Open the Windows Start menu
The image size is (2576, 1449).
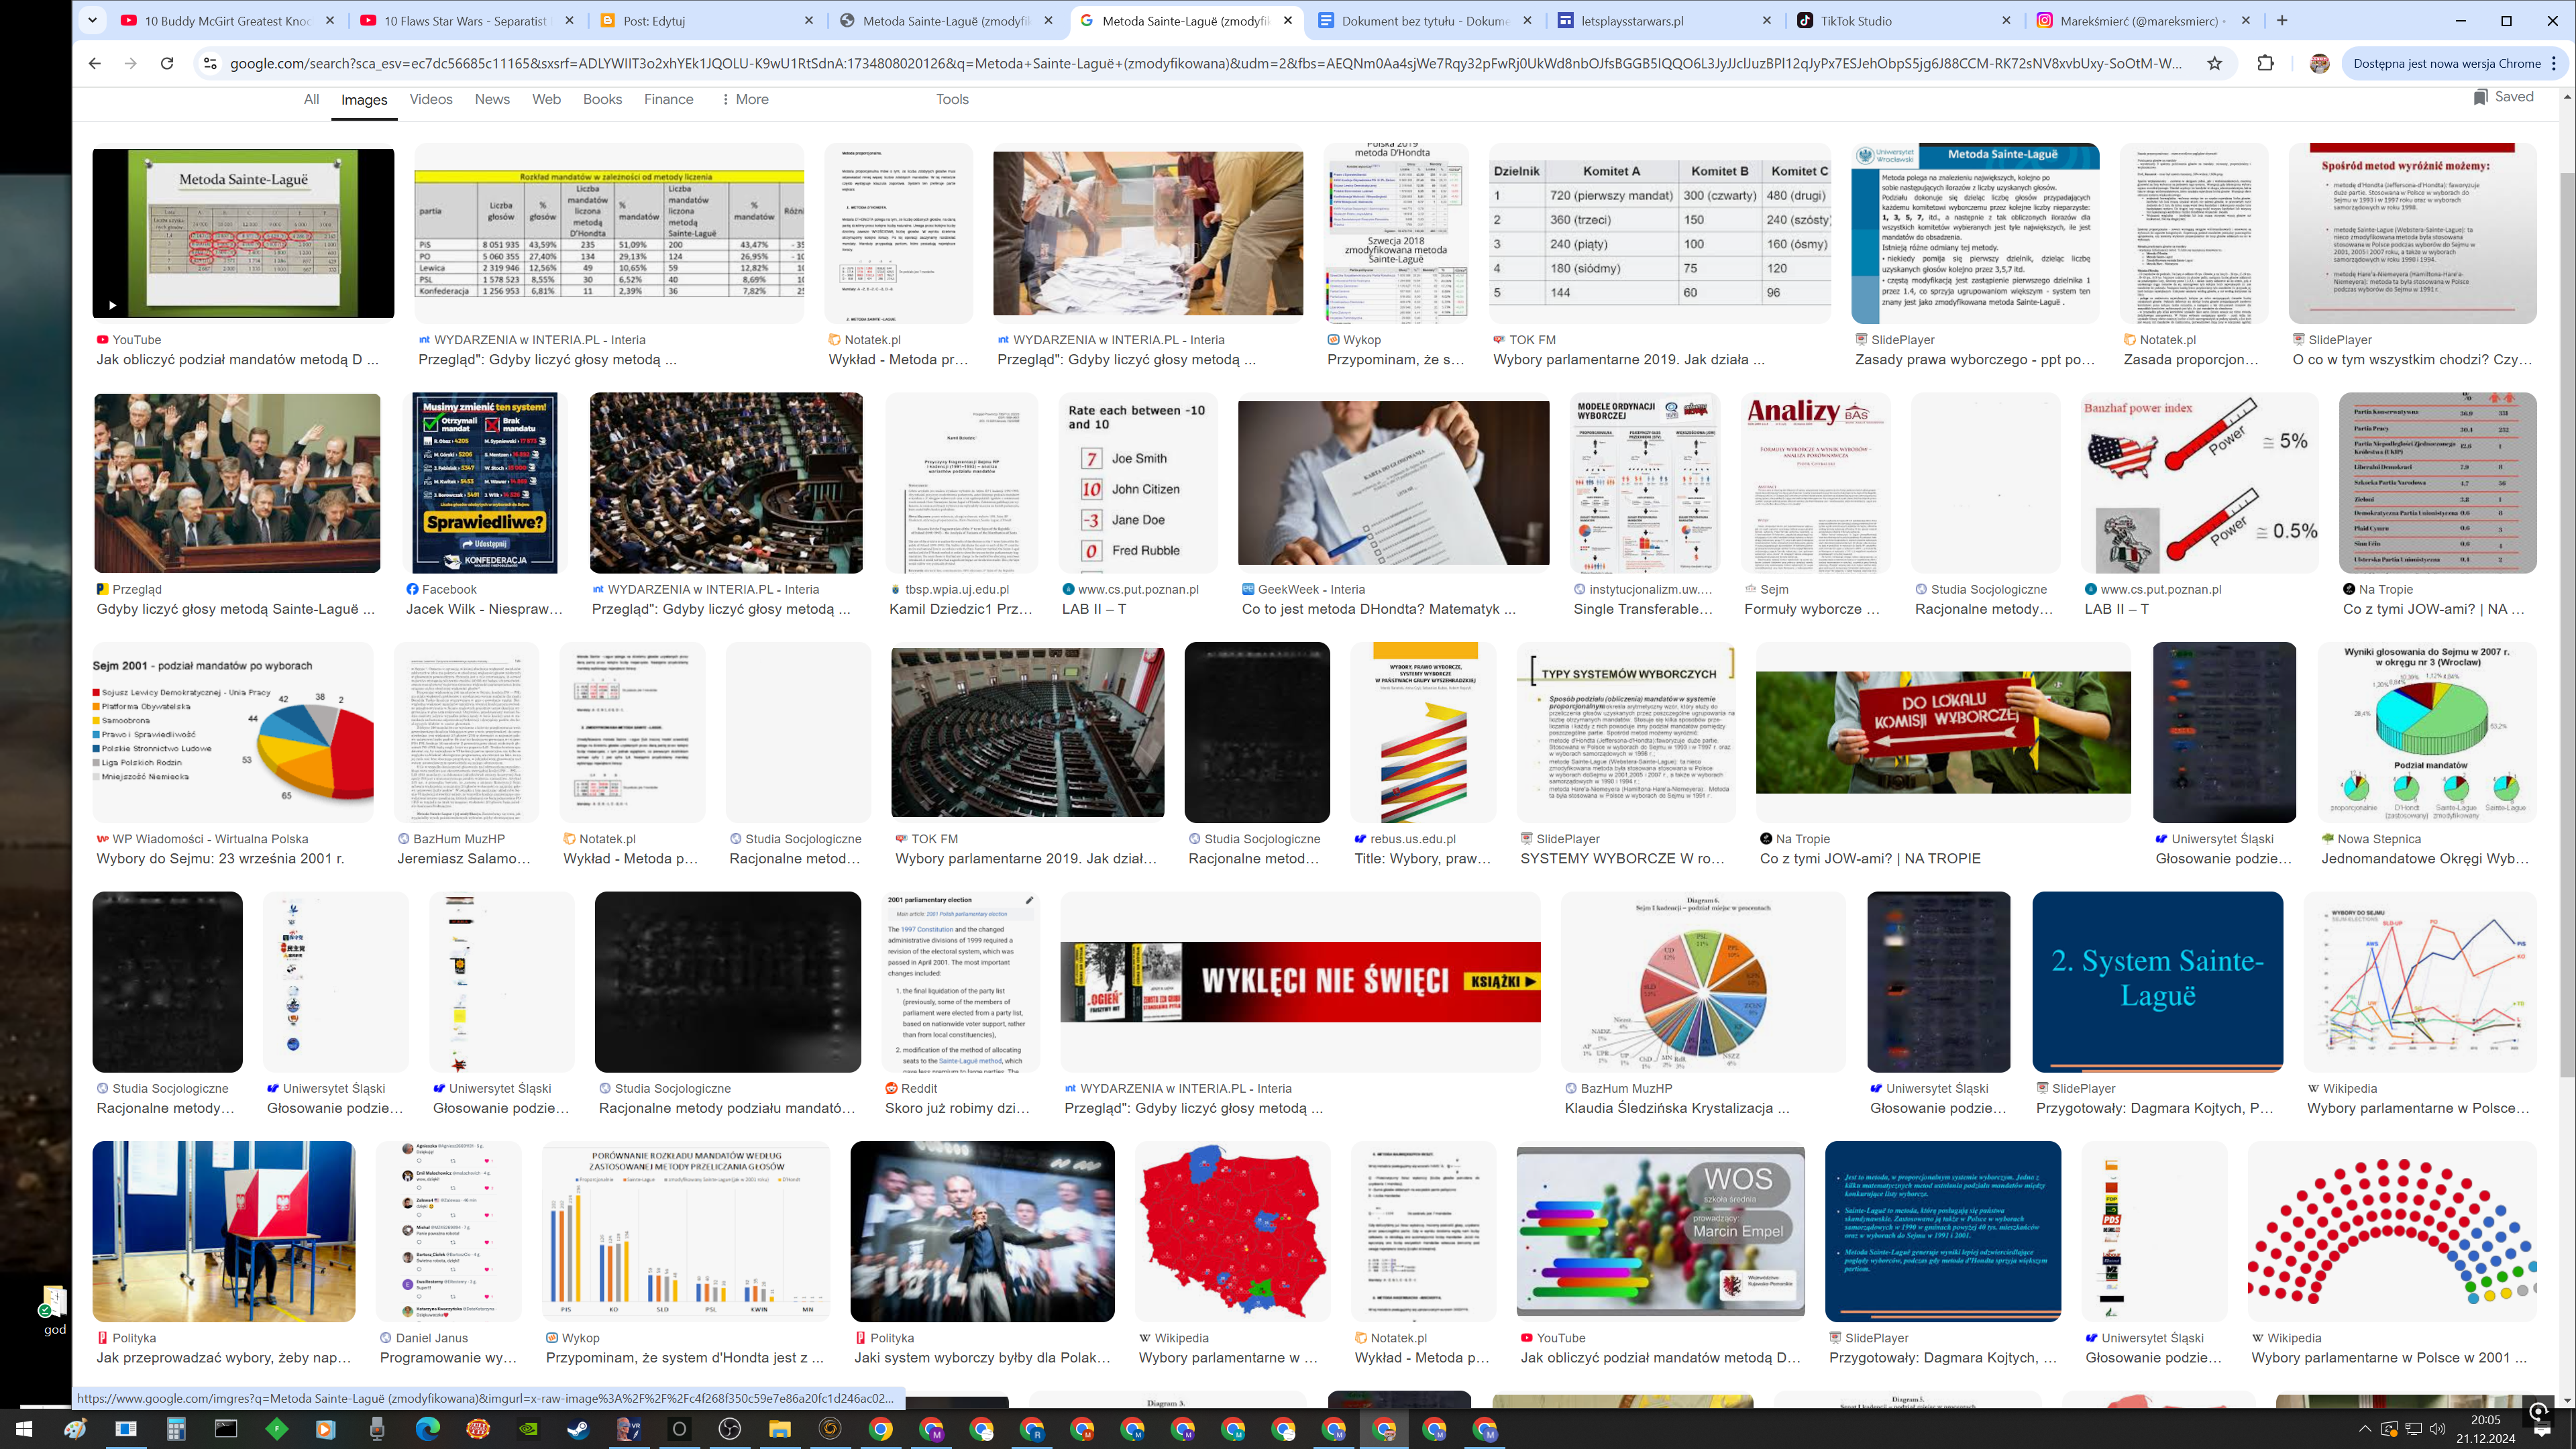tap(24, 1429)
